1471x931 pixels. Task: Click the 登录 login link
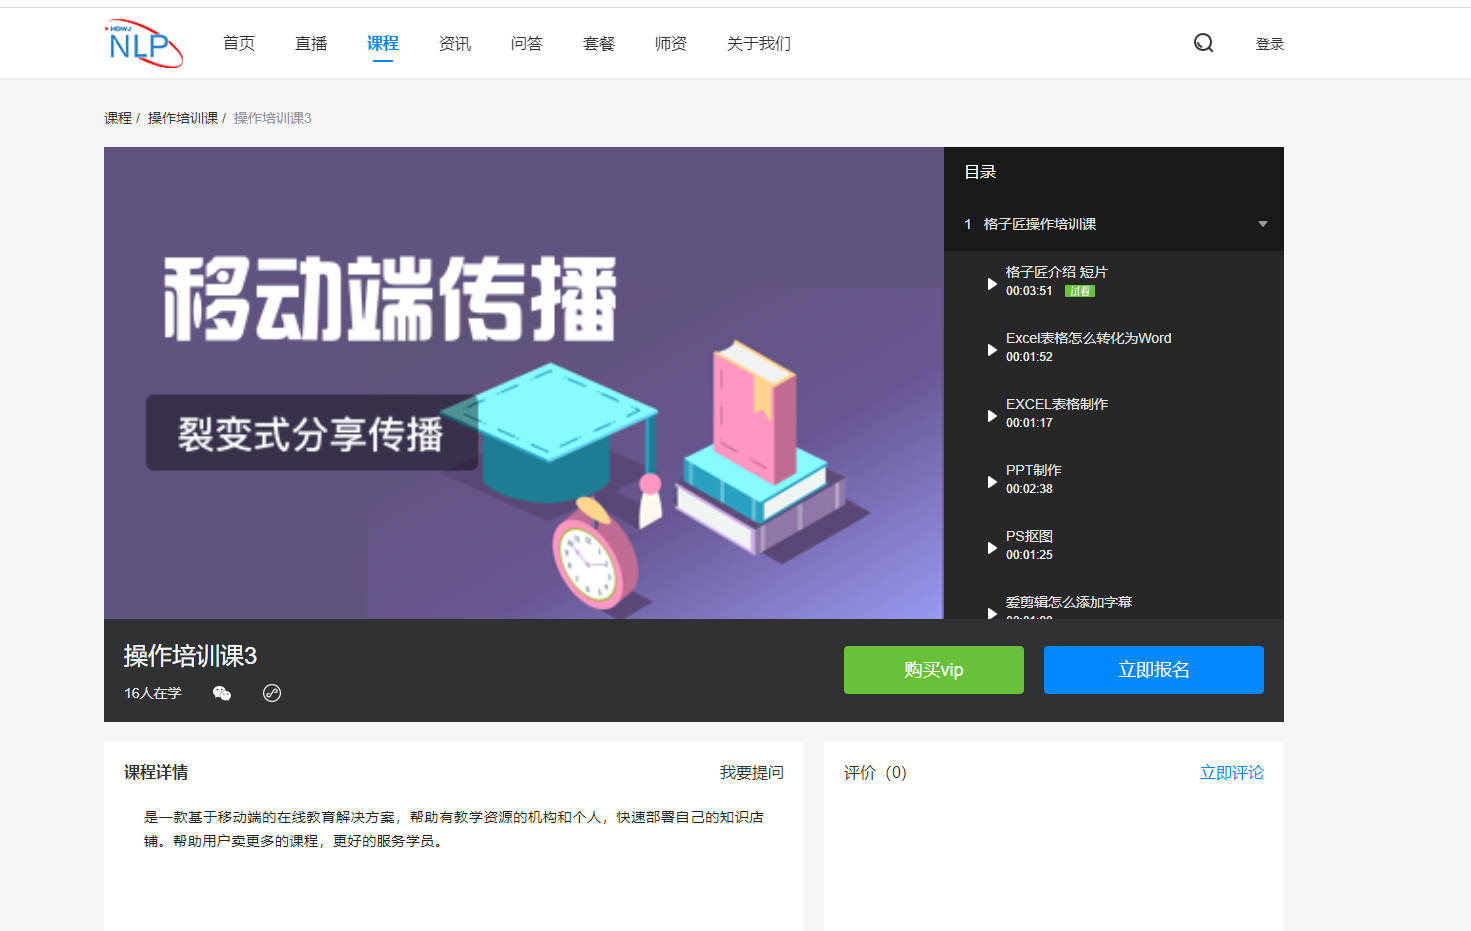pyautogui.click(x=1270, y=44)
